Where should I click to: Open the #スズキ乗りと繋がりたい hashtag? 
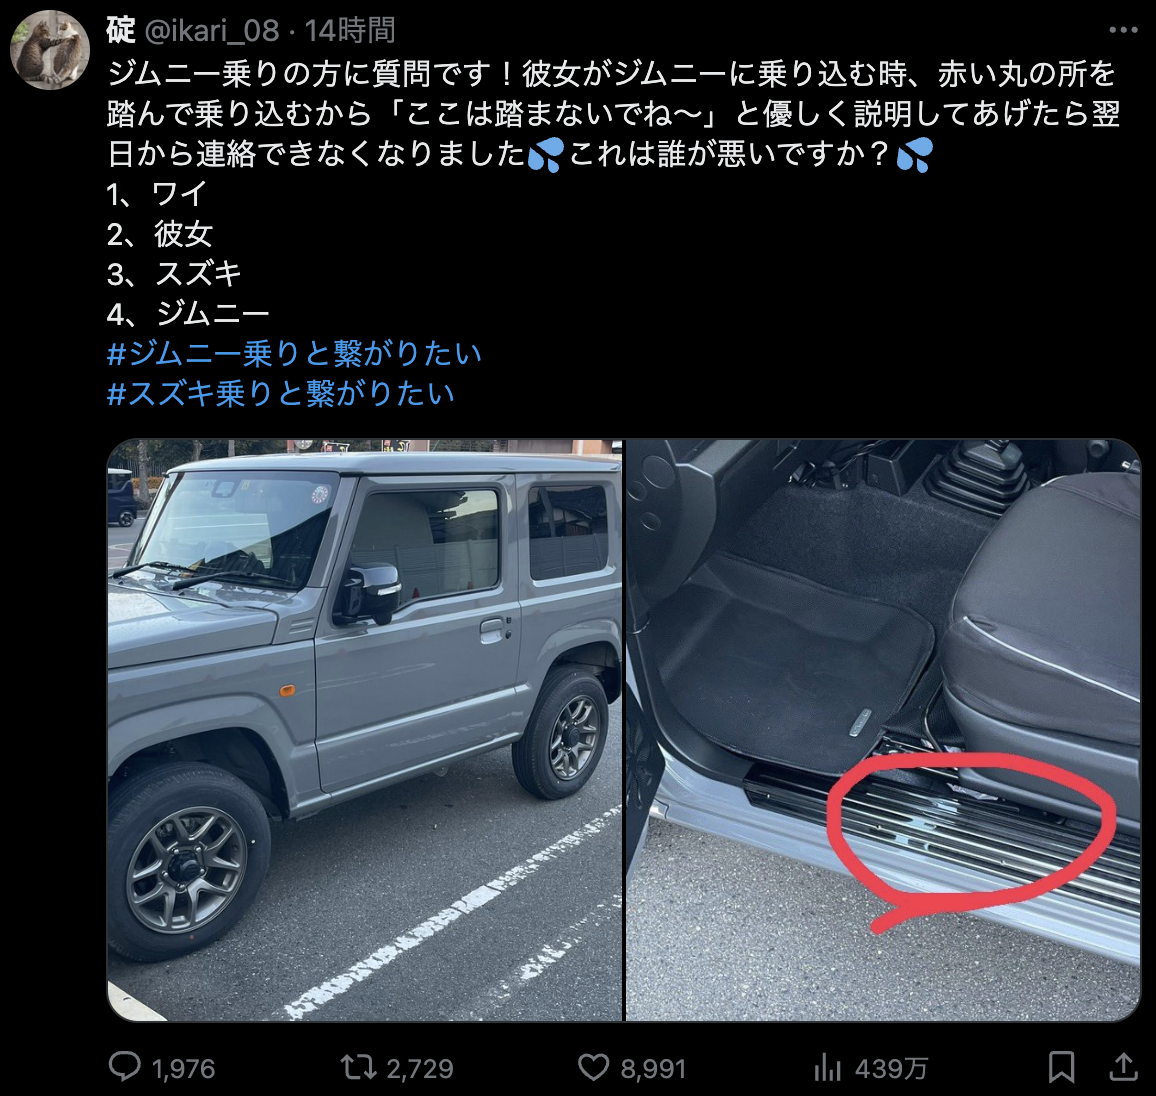click(x=280, y=394)
